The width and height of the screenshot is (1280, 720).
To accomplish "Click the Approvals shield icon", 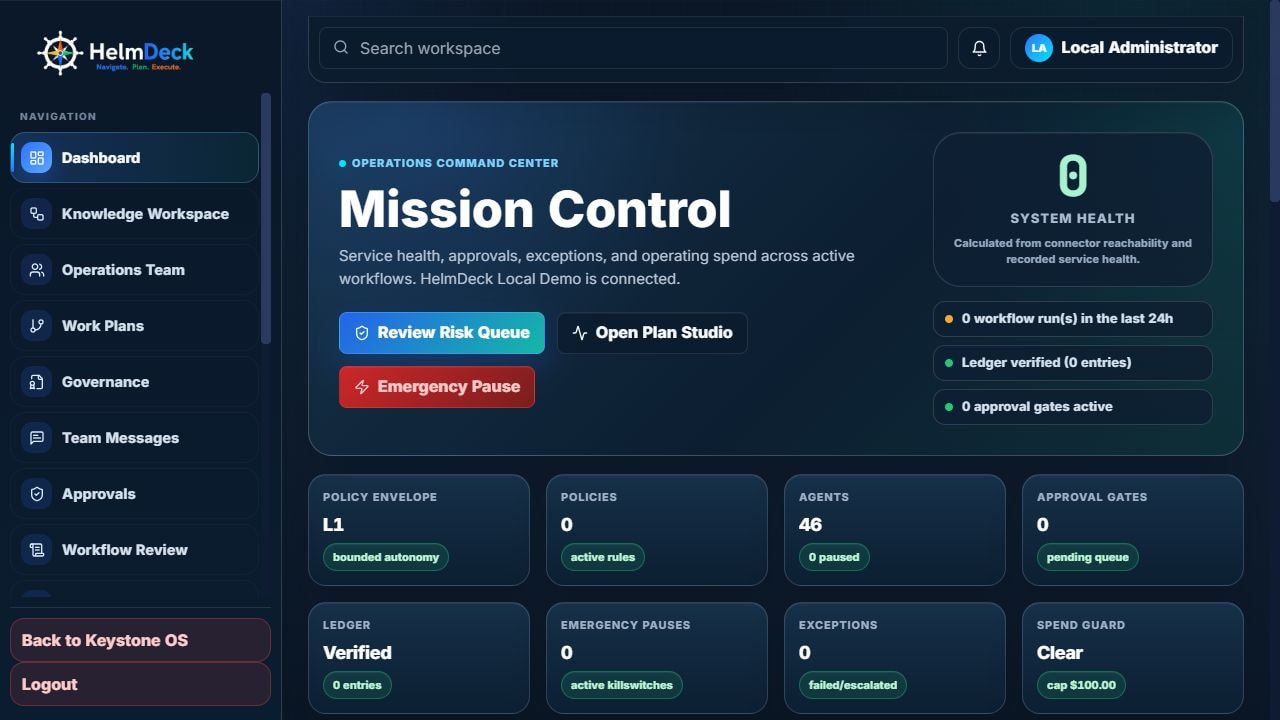I will (x=37, y=494).
